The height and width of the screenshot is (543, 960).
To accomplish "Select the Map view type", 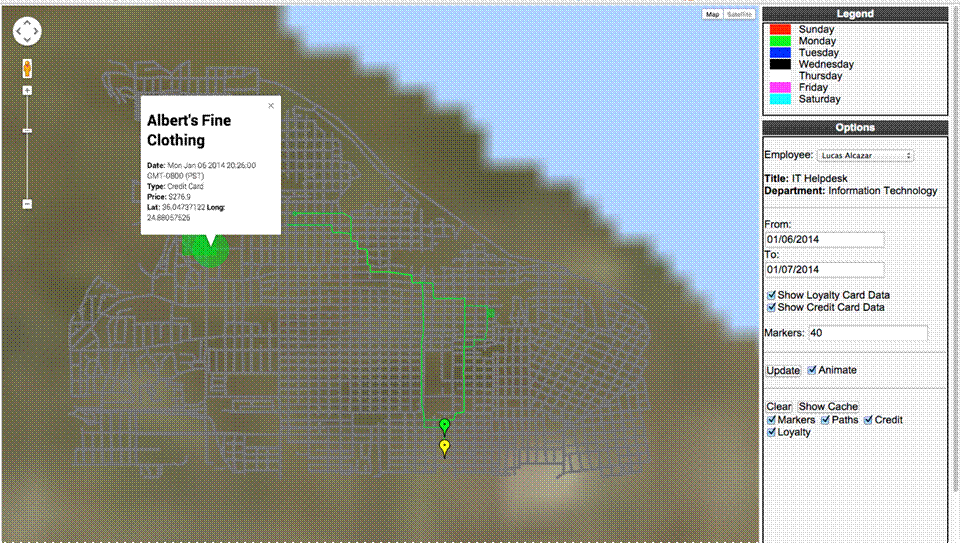I will coord(712,15).
